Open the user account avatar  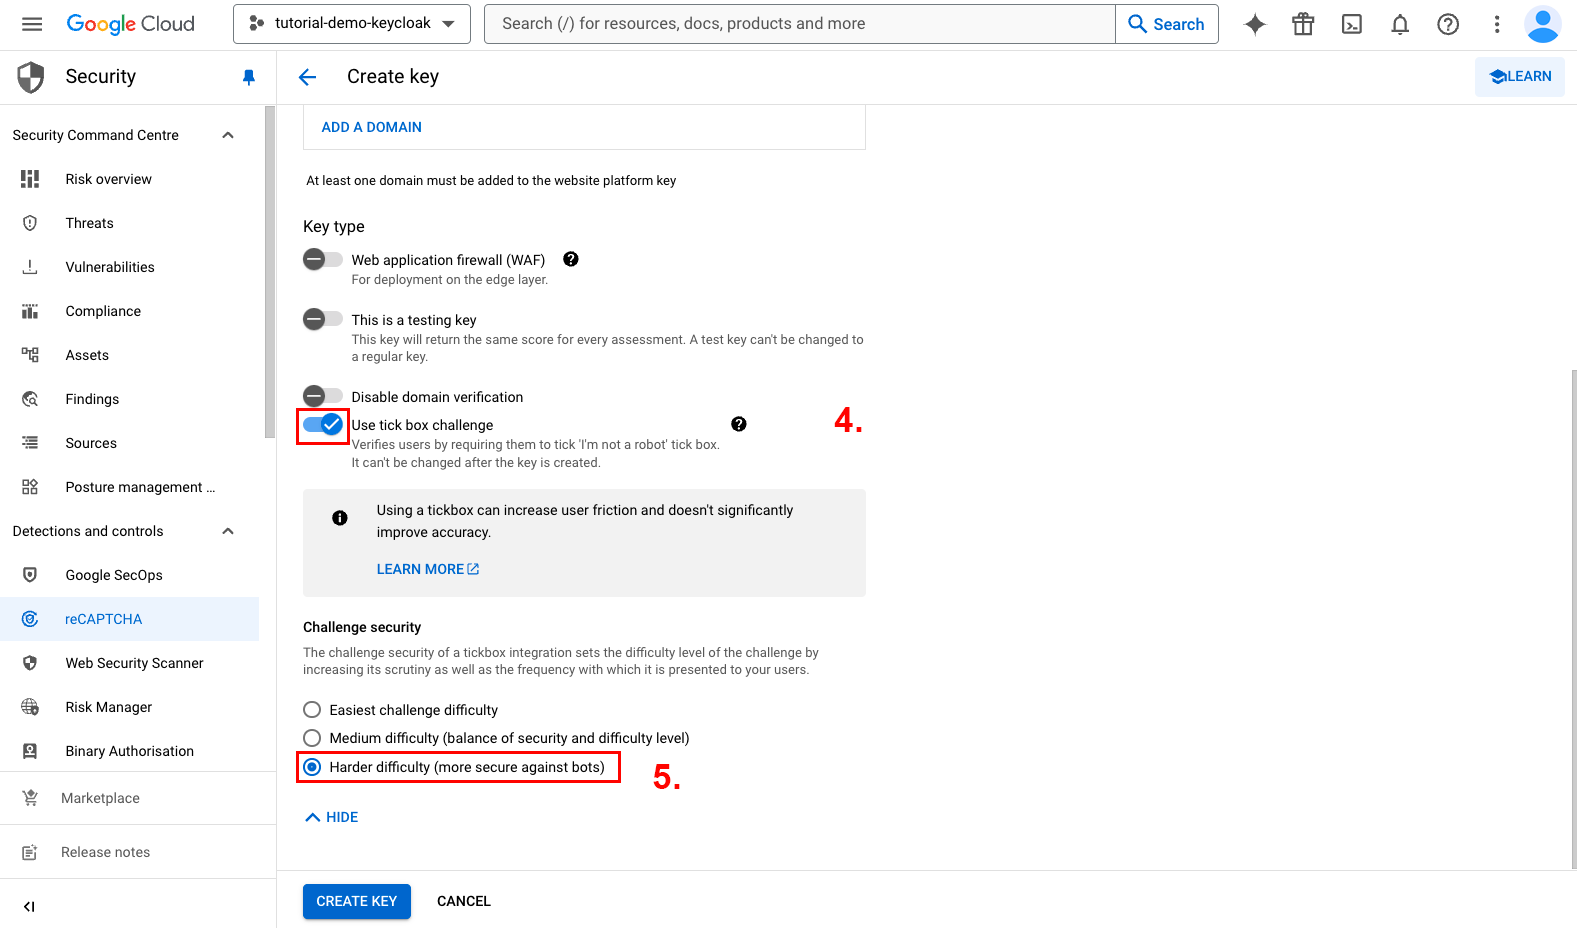tap(1543, 25)
